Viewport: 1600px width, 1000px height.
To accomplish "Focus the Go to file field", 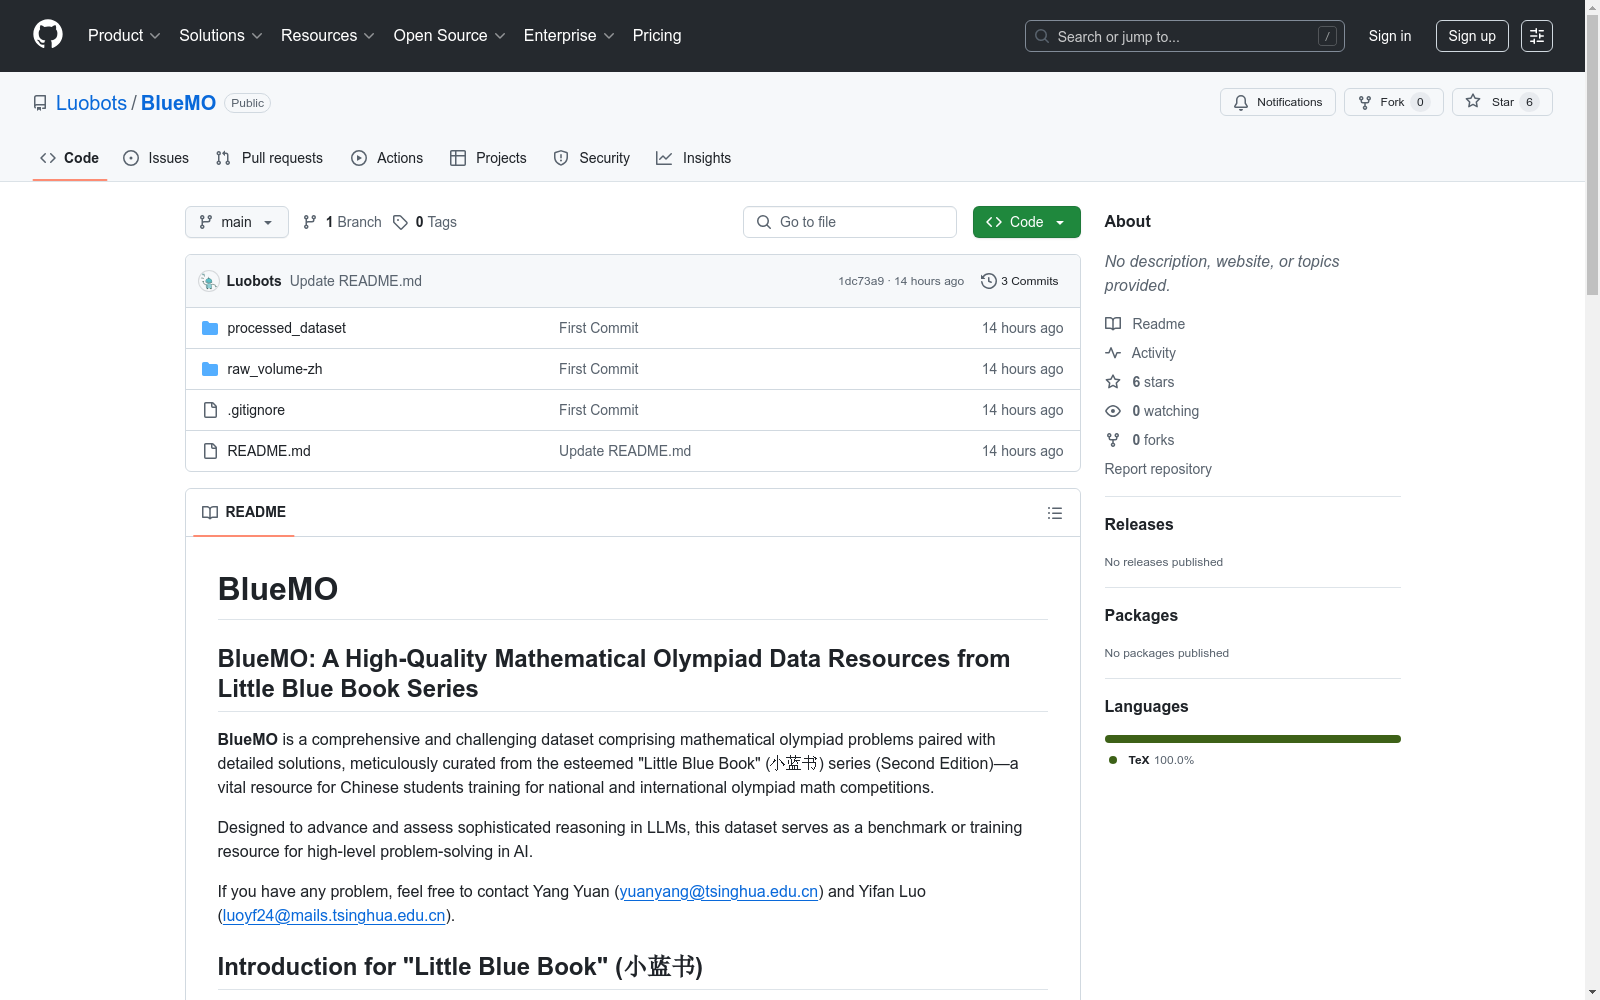I will (850, 222).
